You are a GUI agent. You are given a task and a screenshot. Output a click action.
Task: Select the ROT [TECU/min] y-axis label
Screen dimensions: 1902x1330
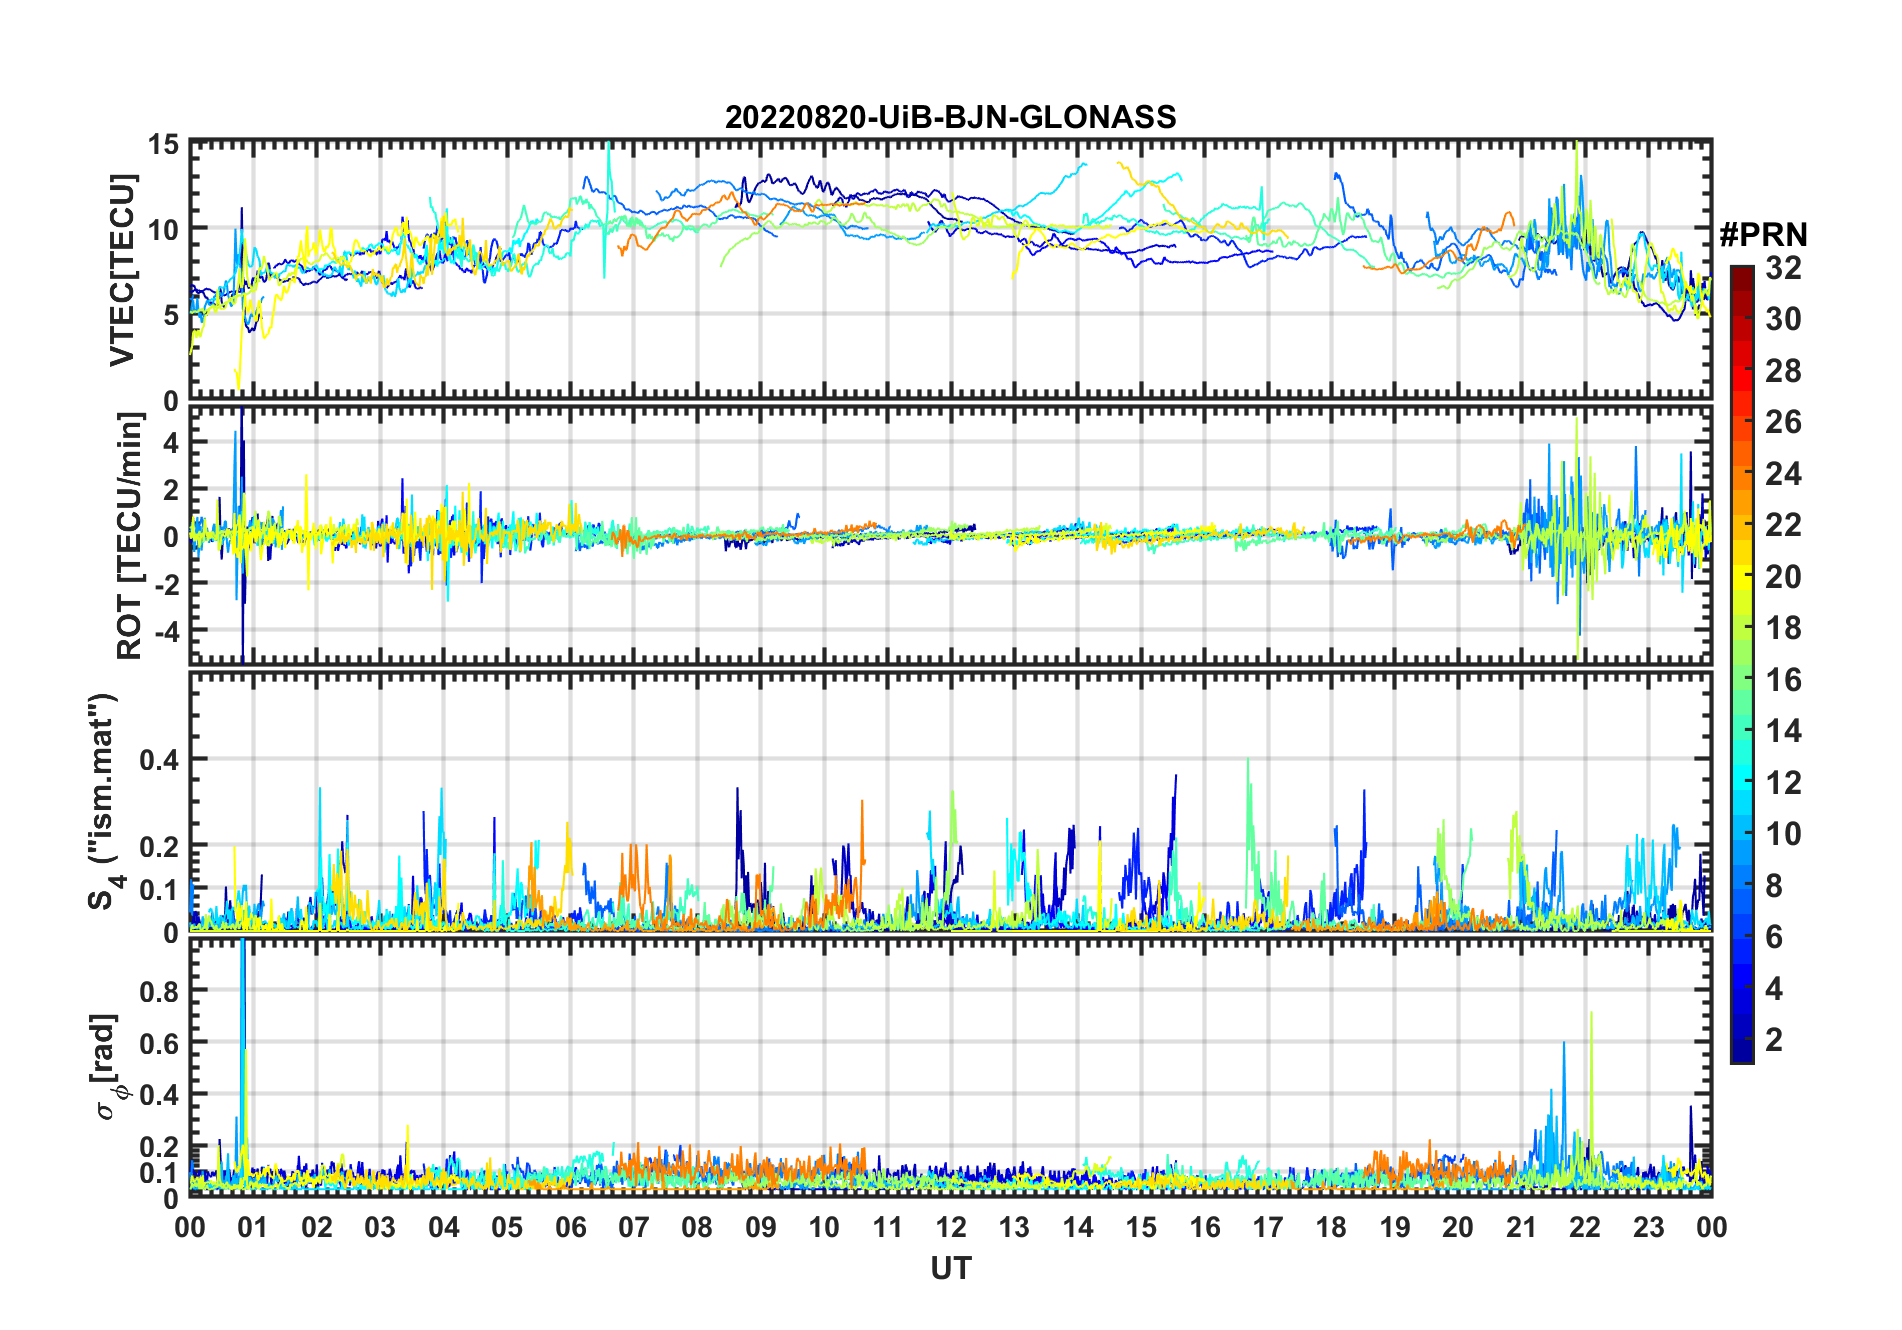pyautogui.click(x=129, y=536)
